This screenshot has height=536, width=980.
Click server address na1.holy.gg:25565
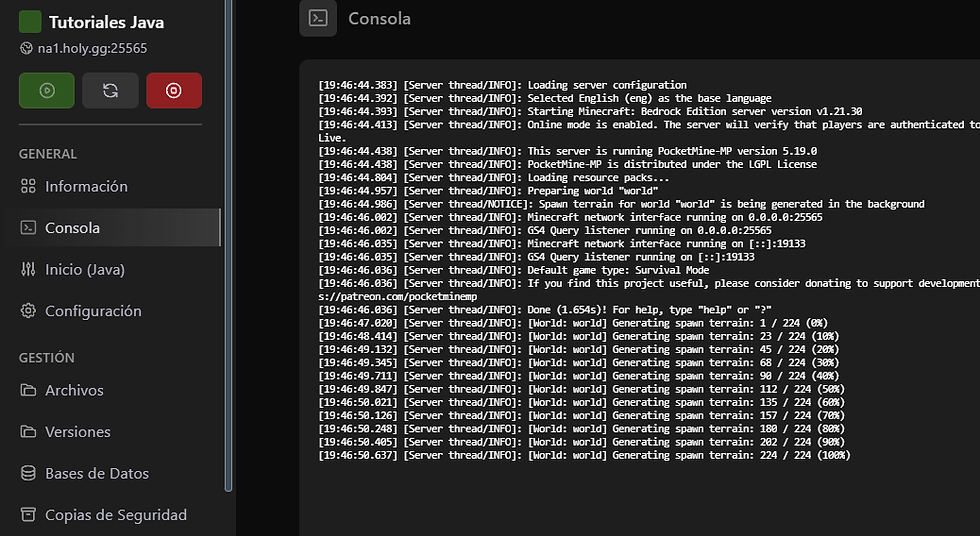pos(92,49)
